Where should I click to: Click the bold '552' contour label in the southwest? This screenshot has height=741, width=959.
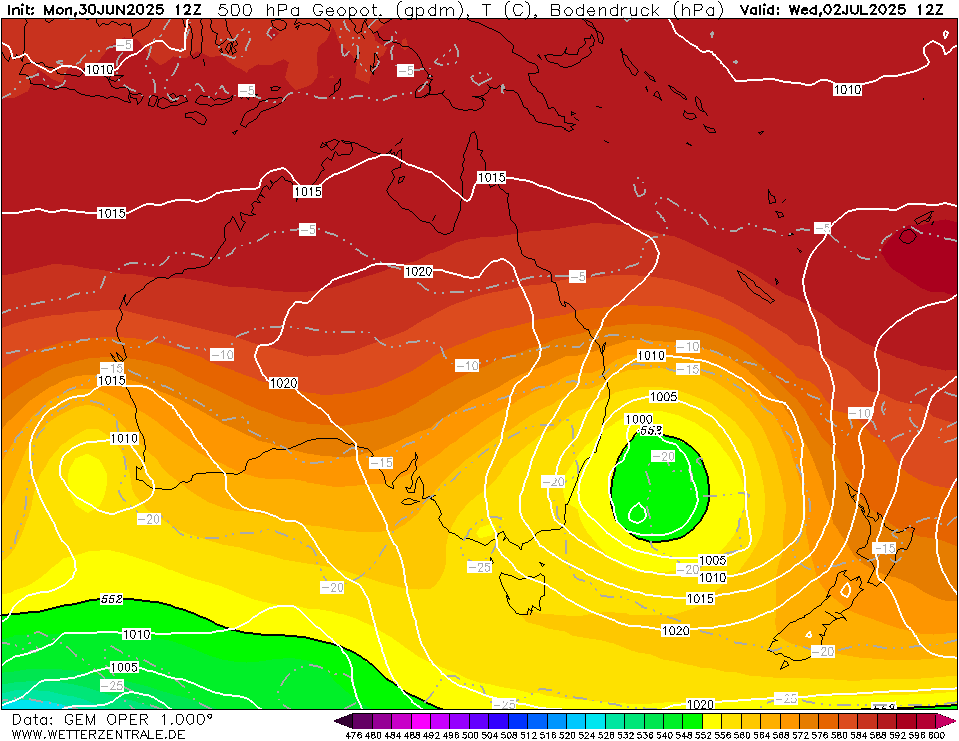[111, 599]
